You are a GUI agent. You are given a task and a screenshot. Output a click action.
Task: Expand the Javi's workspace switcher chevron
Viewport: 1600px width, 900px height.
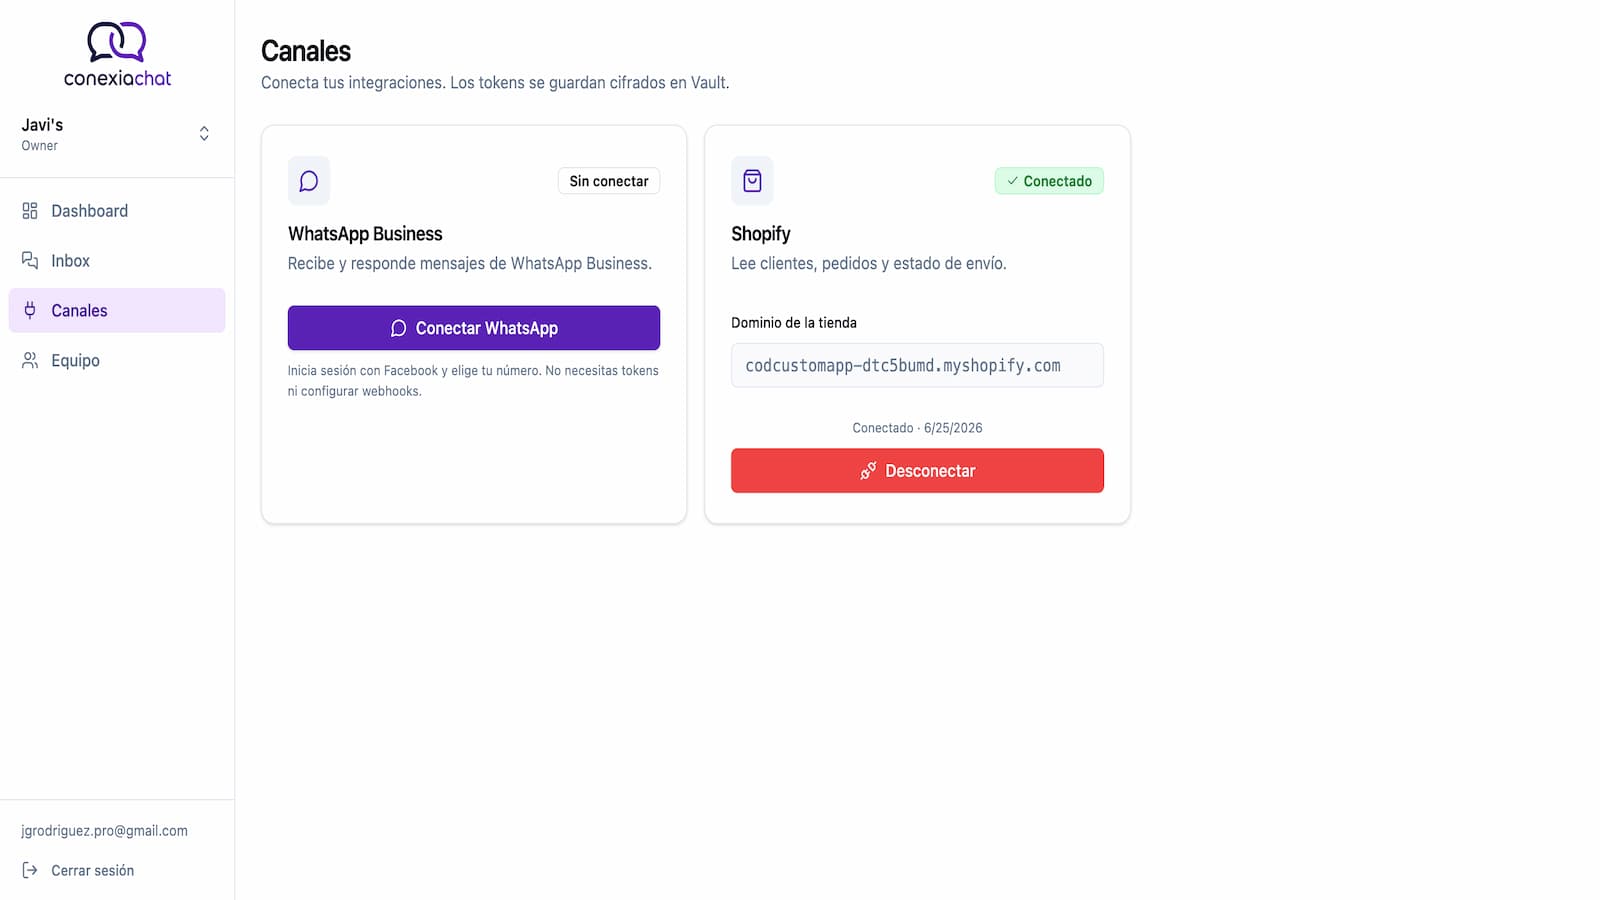(204, 134)
